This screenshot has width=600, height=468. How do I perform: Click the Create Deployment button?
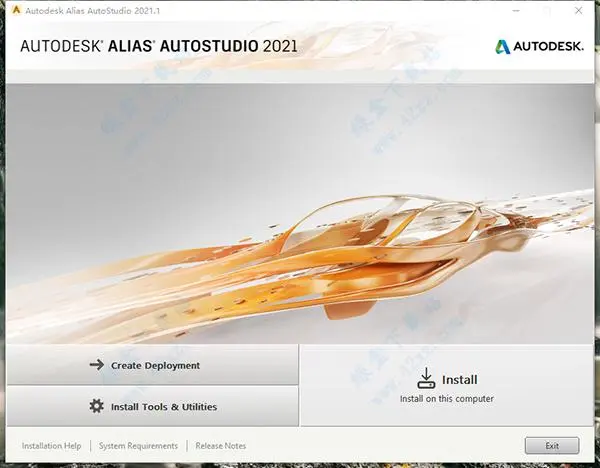tap(152, 365)
